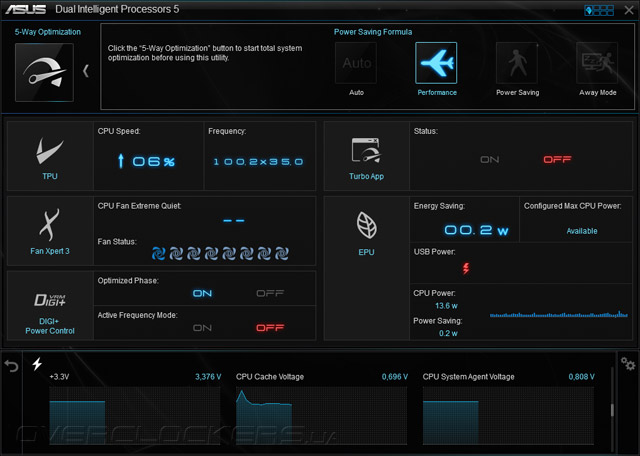The image size is (640, 456).
Task: Click the CPU Cache Voltage graph
Action: point(321,416)
